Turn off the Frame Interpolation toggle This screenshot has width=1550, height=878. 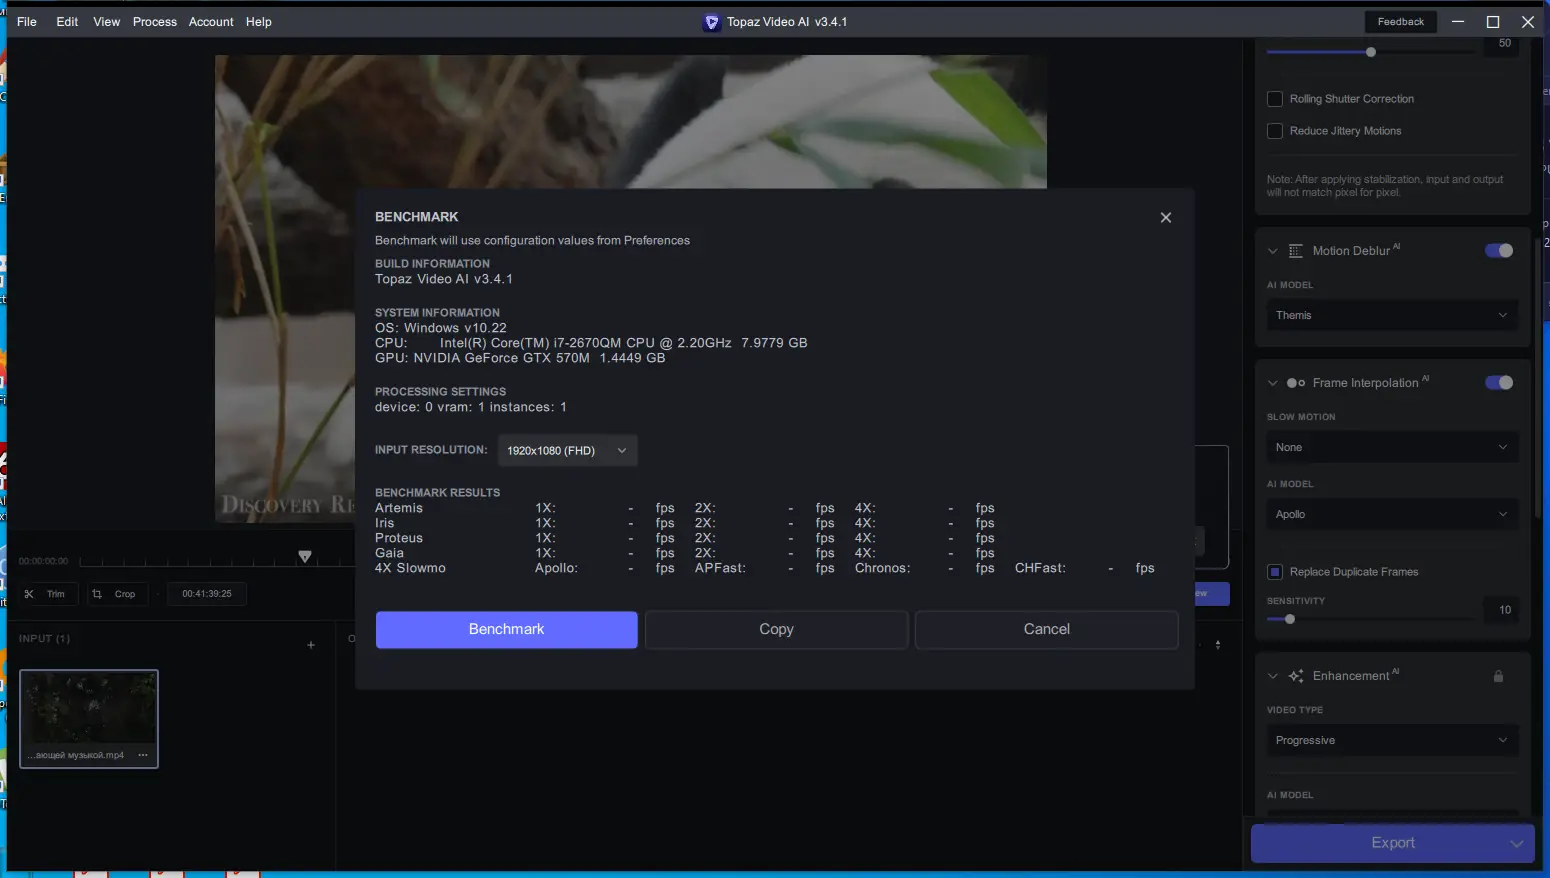tap(1499, 382)
